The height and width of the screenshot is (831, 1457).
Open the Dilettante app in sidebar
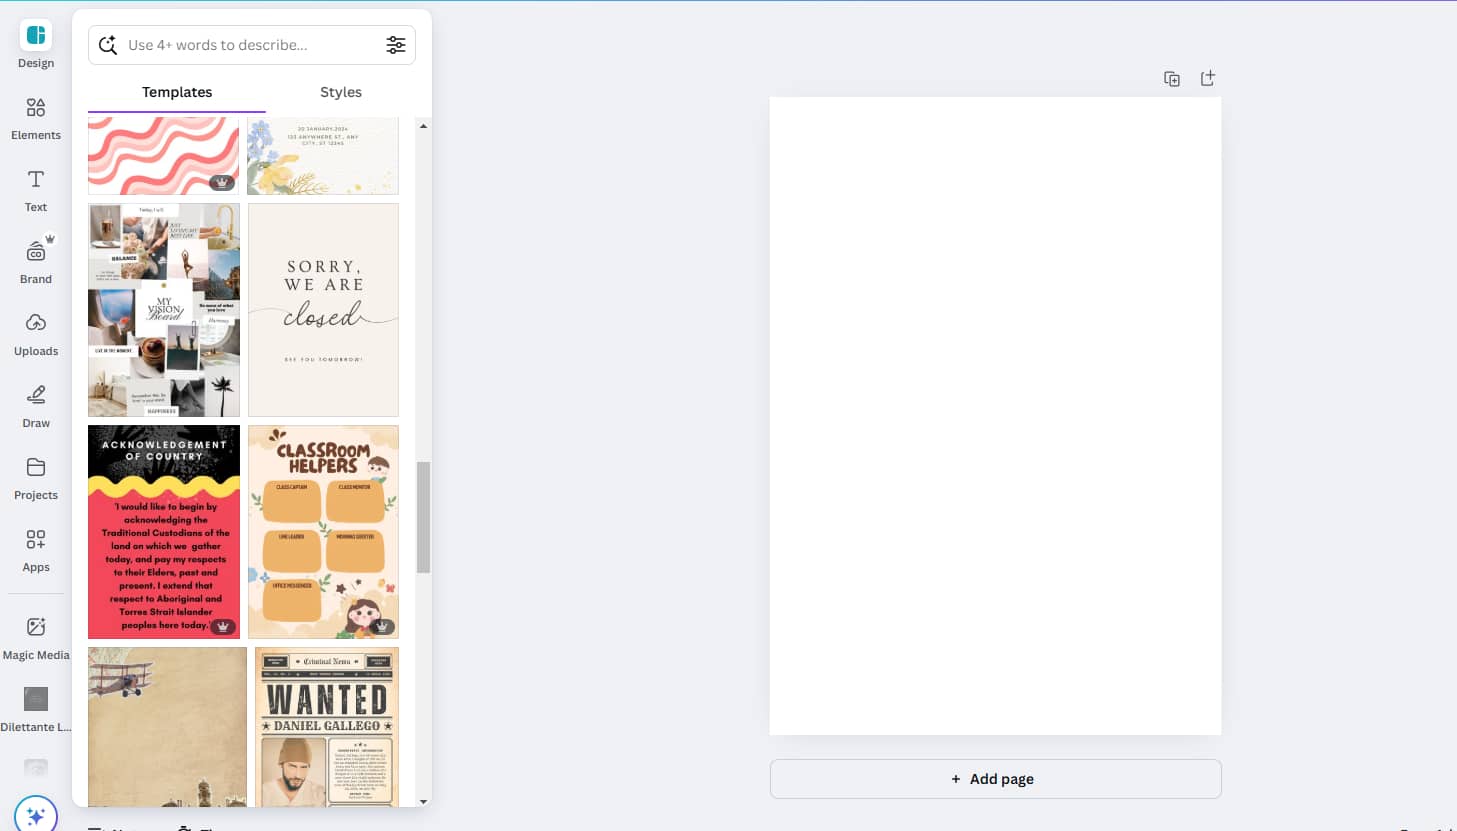pyautogui.click(x=36, y=710)
